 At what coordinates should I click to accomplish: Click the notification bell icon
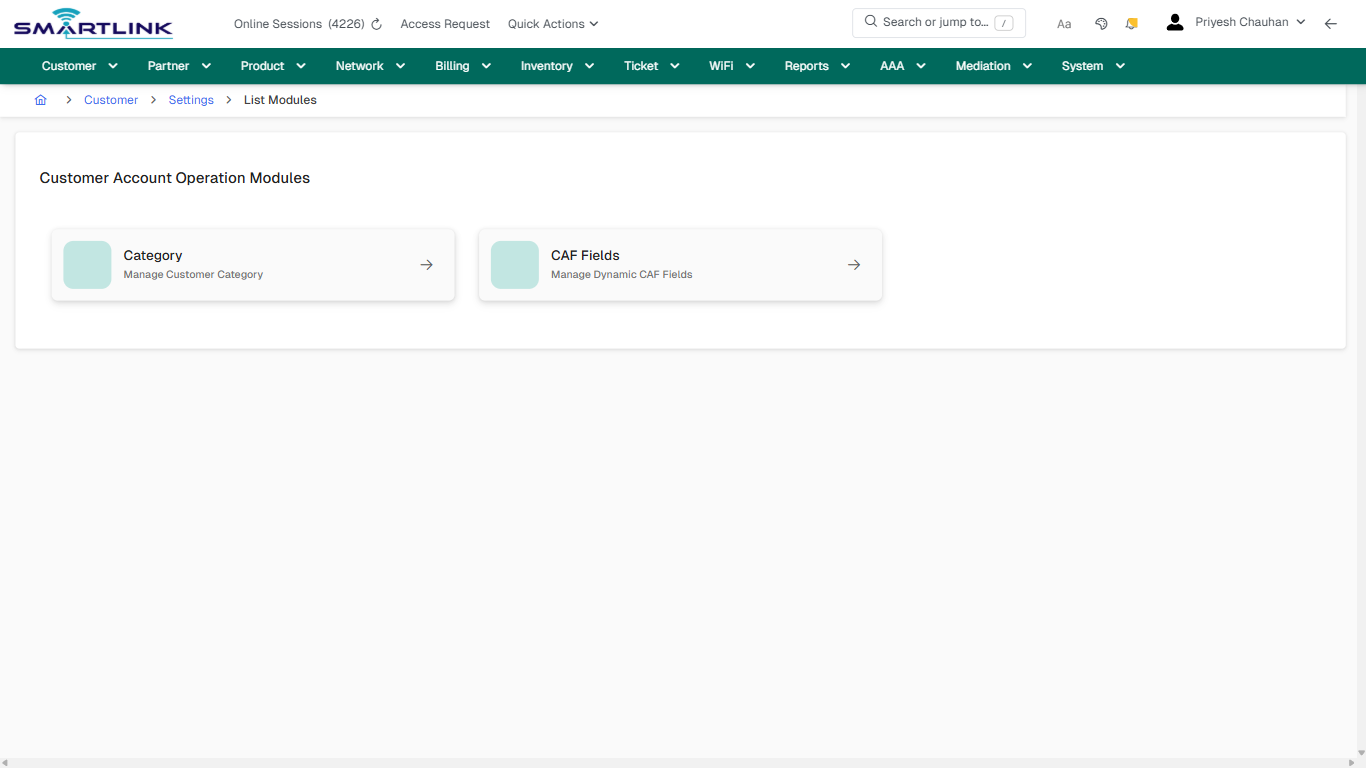(1131, 22)
